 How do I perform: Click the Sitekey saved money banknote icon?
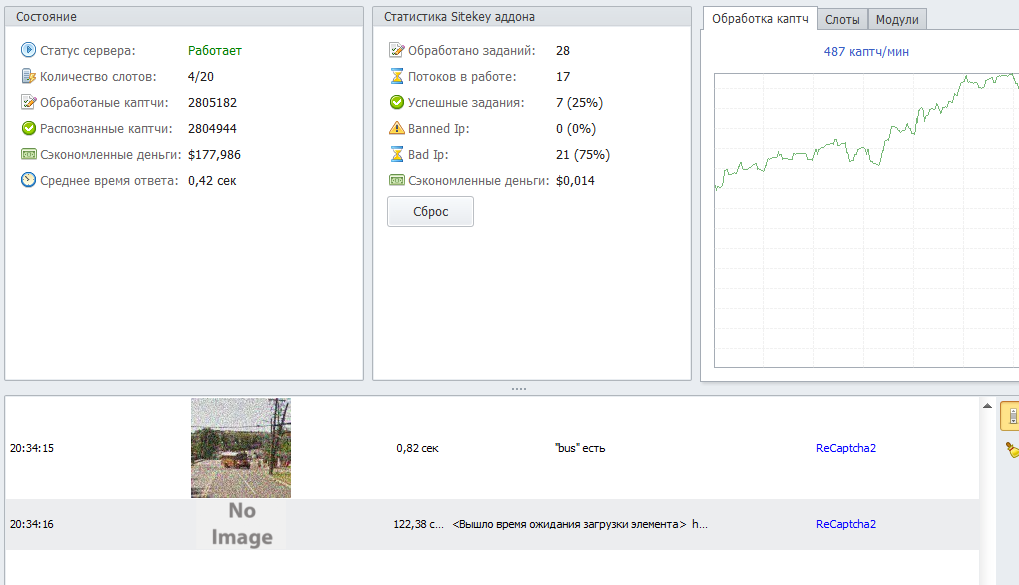pos(396,180)
